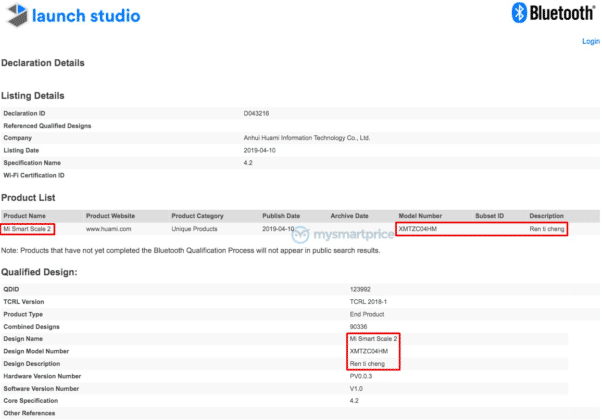Click the Product List heading
Screen dimensions: 602x420
(28, 198)
